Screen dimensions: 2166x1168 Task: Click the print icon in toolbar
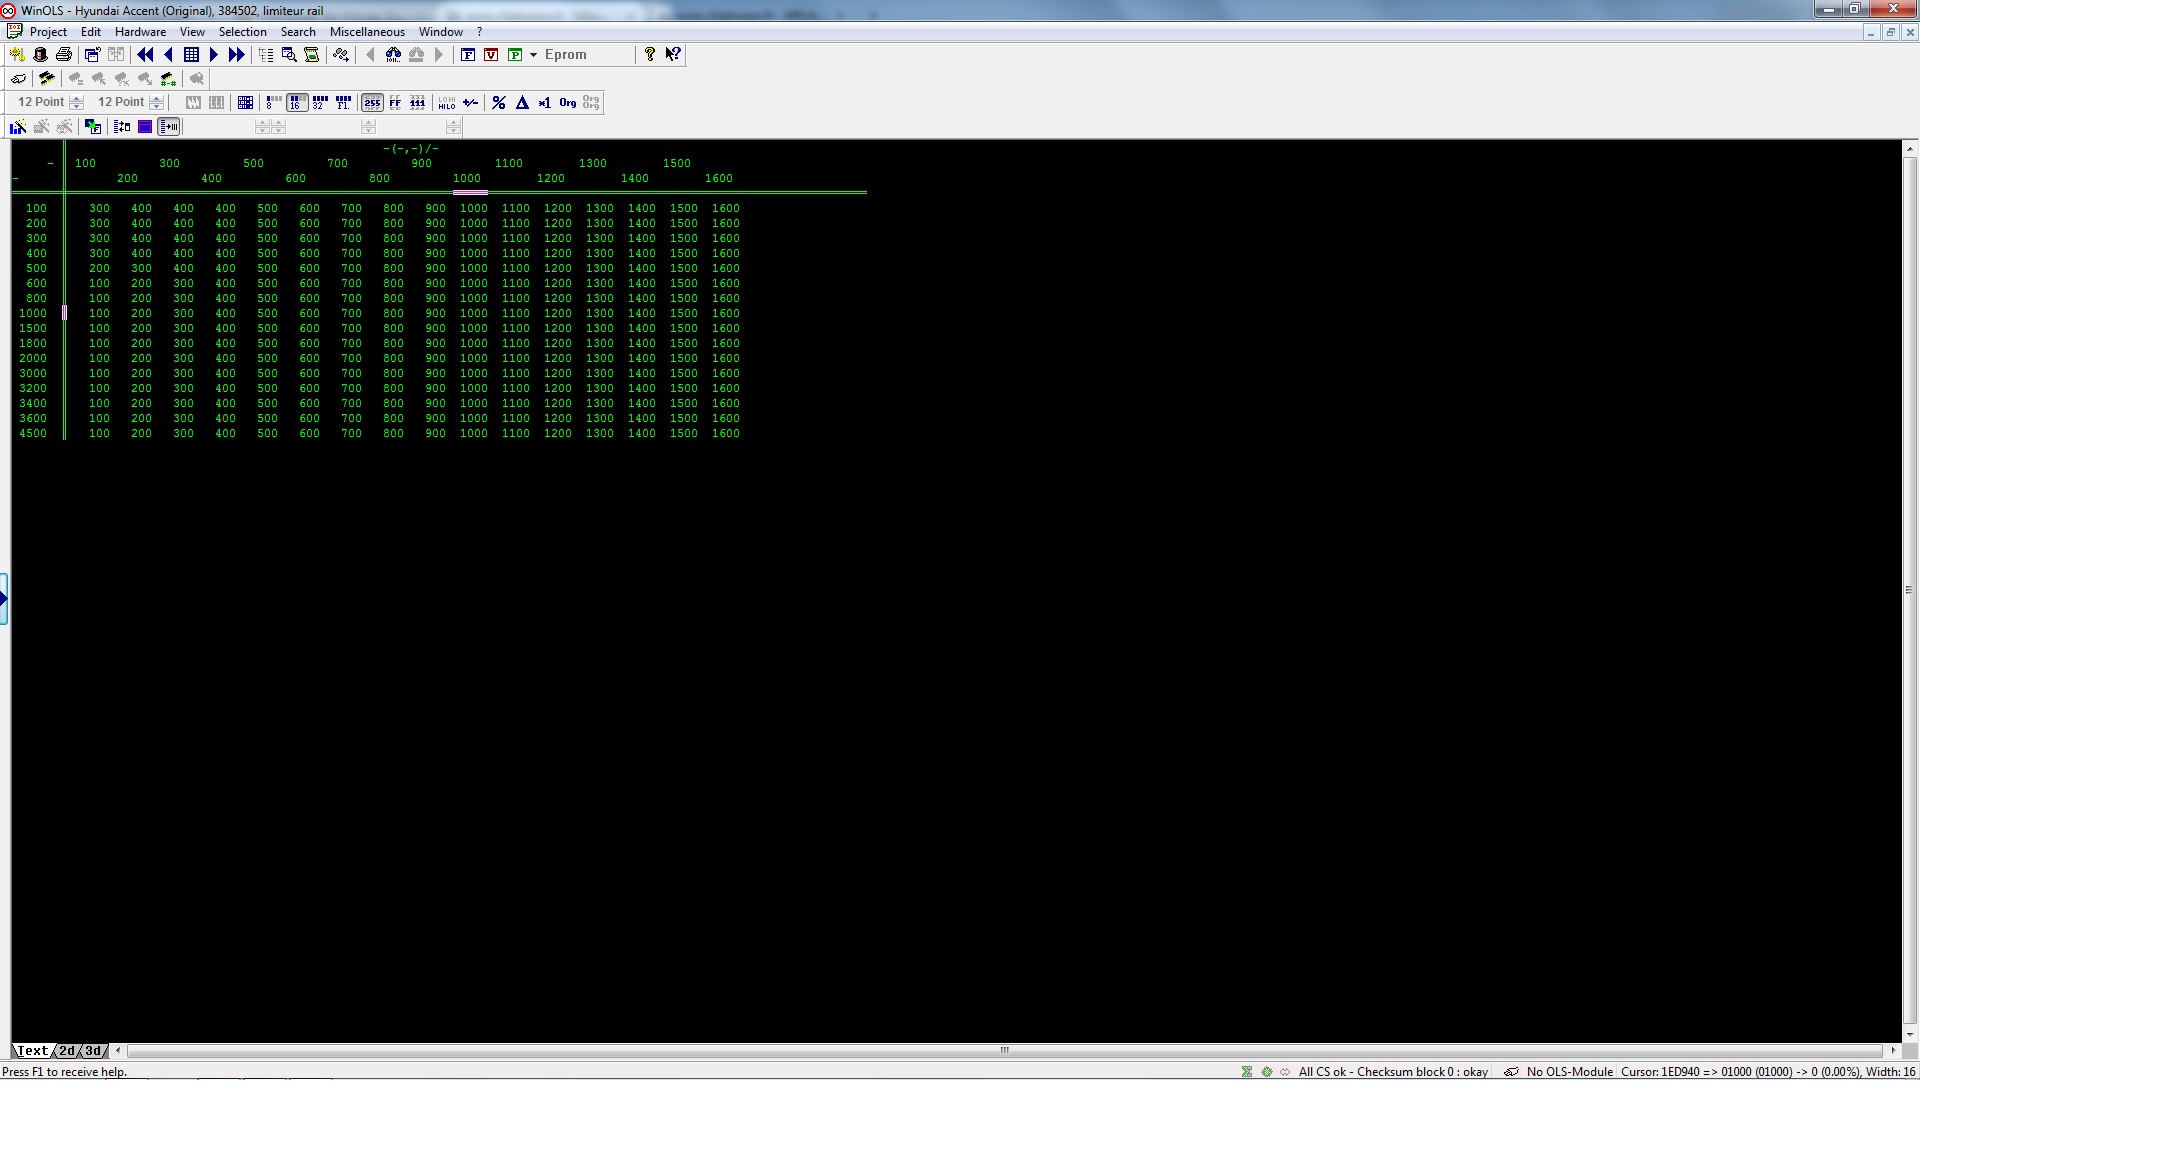coord(64,55)
